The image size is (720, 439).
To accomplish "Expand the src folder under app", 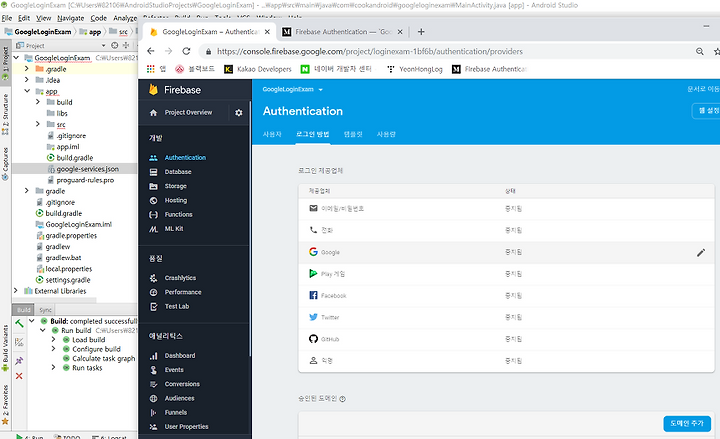I will 38,124.
